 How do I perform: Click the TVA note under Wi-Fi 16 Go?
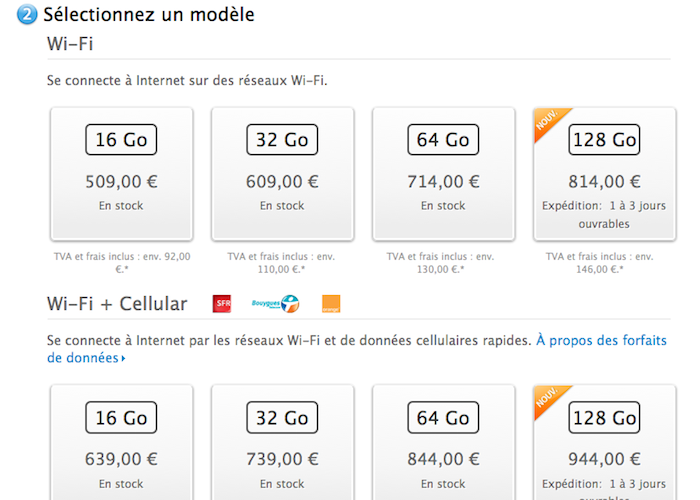tap(122, 263)
